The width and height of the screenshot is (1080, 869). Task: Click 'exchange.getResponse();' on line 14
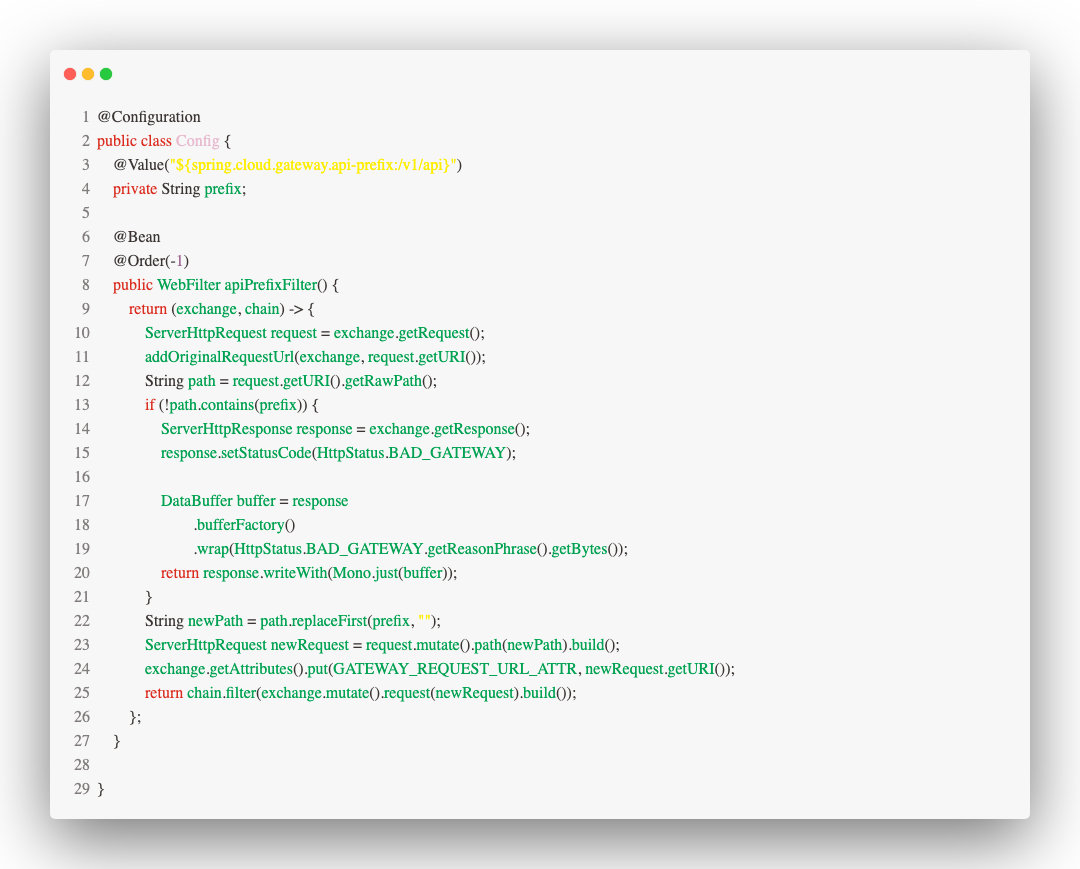(449, 429)
